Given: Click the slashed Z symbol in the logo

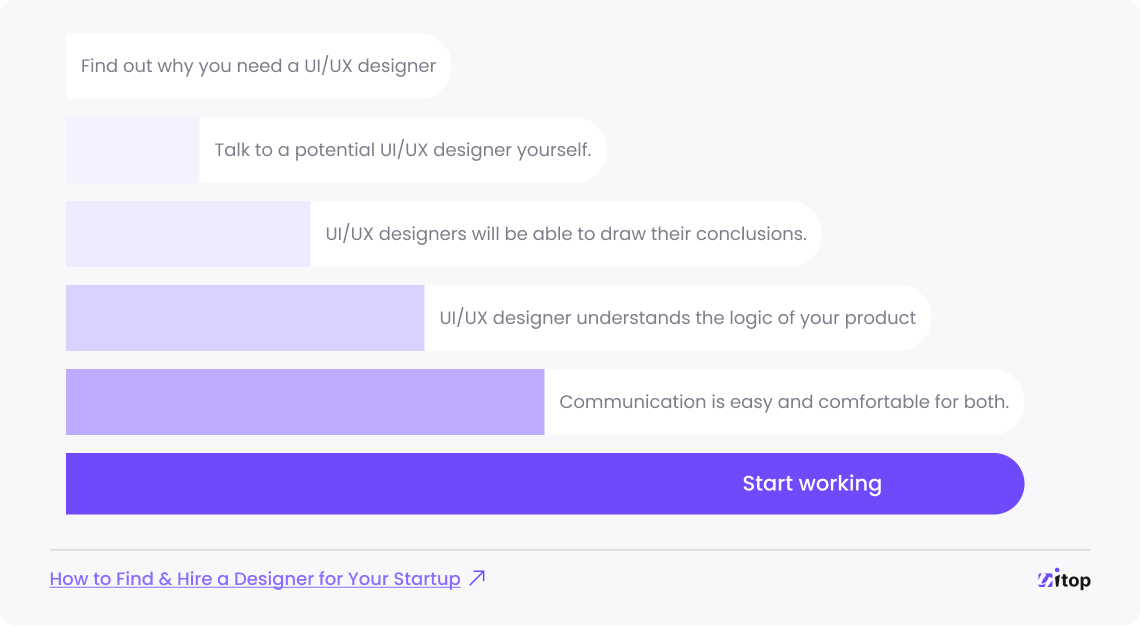Looking at the screenshot, I should coord(1045,580).
